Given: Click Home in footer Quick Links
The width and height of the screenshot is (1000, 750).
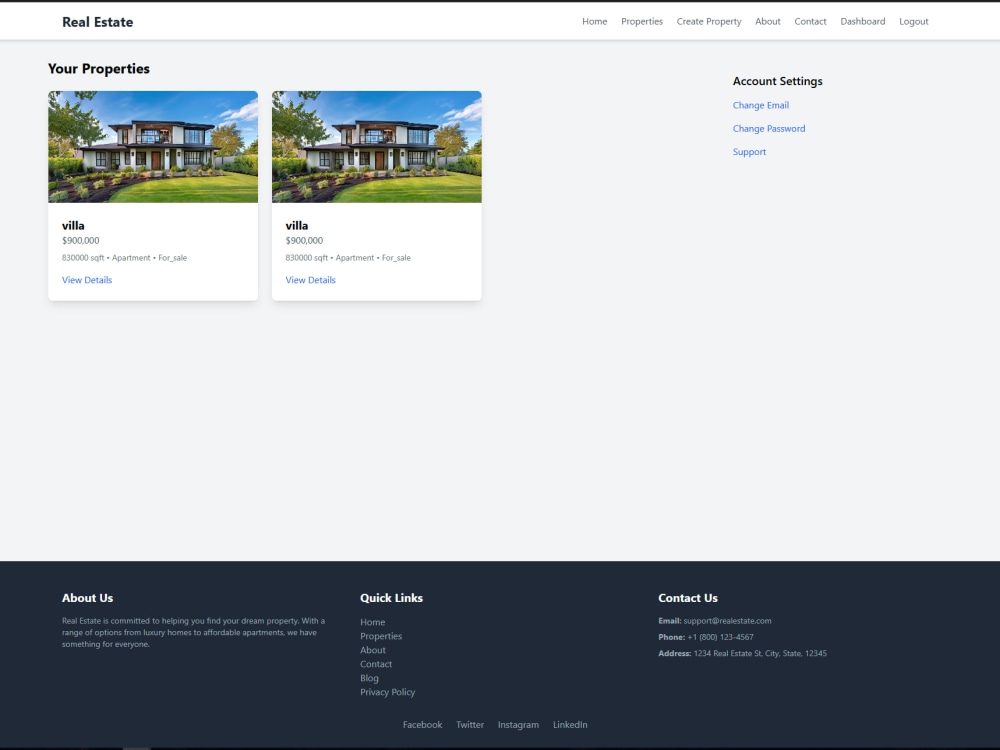Looking at the screenshot, I should [x=372, y=622].
